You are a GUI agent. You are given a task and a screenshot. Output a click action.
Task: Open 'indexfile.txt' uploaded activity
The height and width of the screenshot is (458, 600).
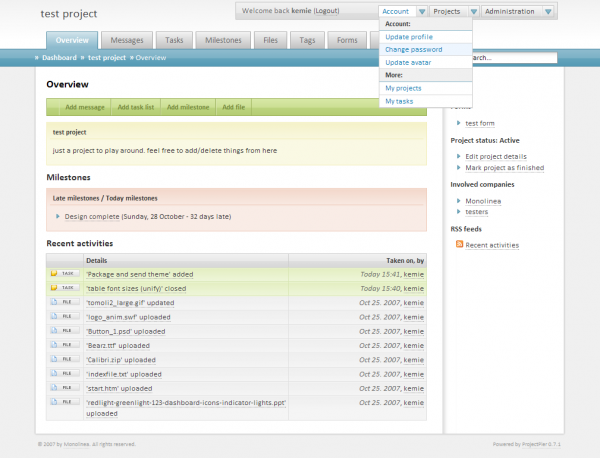124,374
